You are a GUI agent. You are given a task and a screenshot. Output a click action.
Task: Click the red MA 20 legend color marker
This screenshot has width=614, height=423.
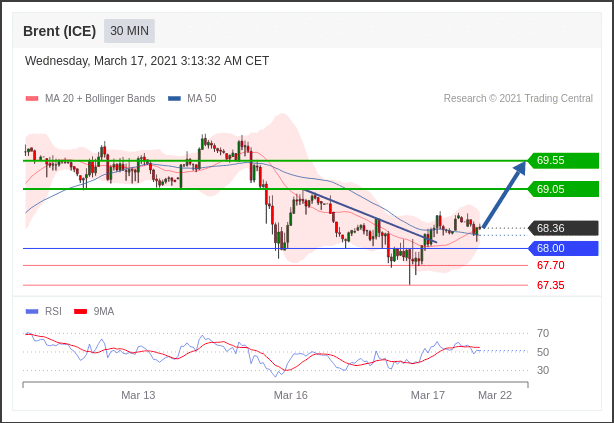(32, 98)
